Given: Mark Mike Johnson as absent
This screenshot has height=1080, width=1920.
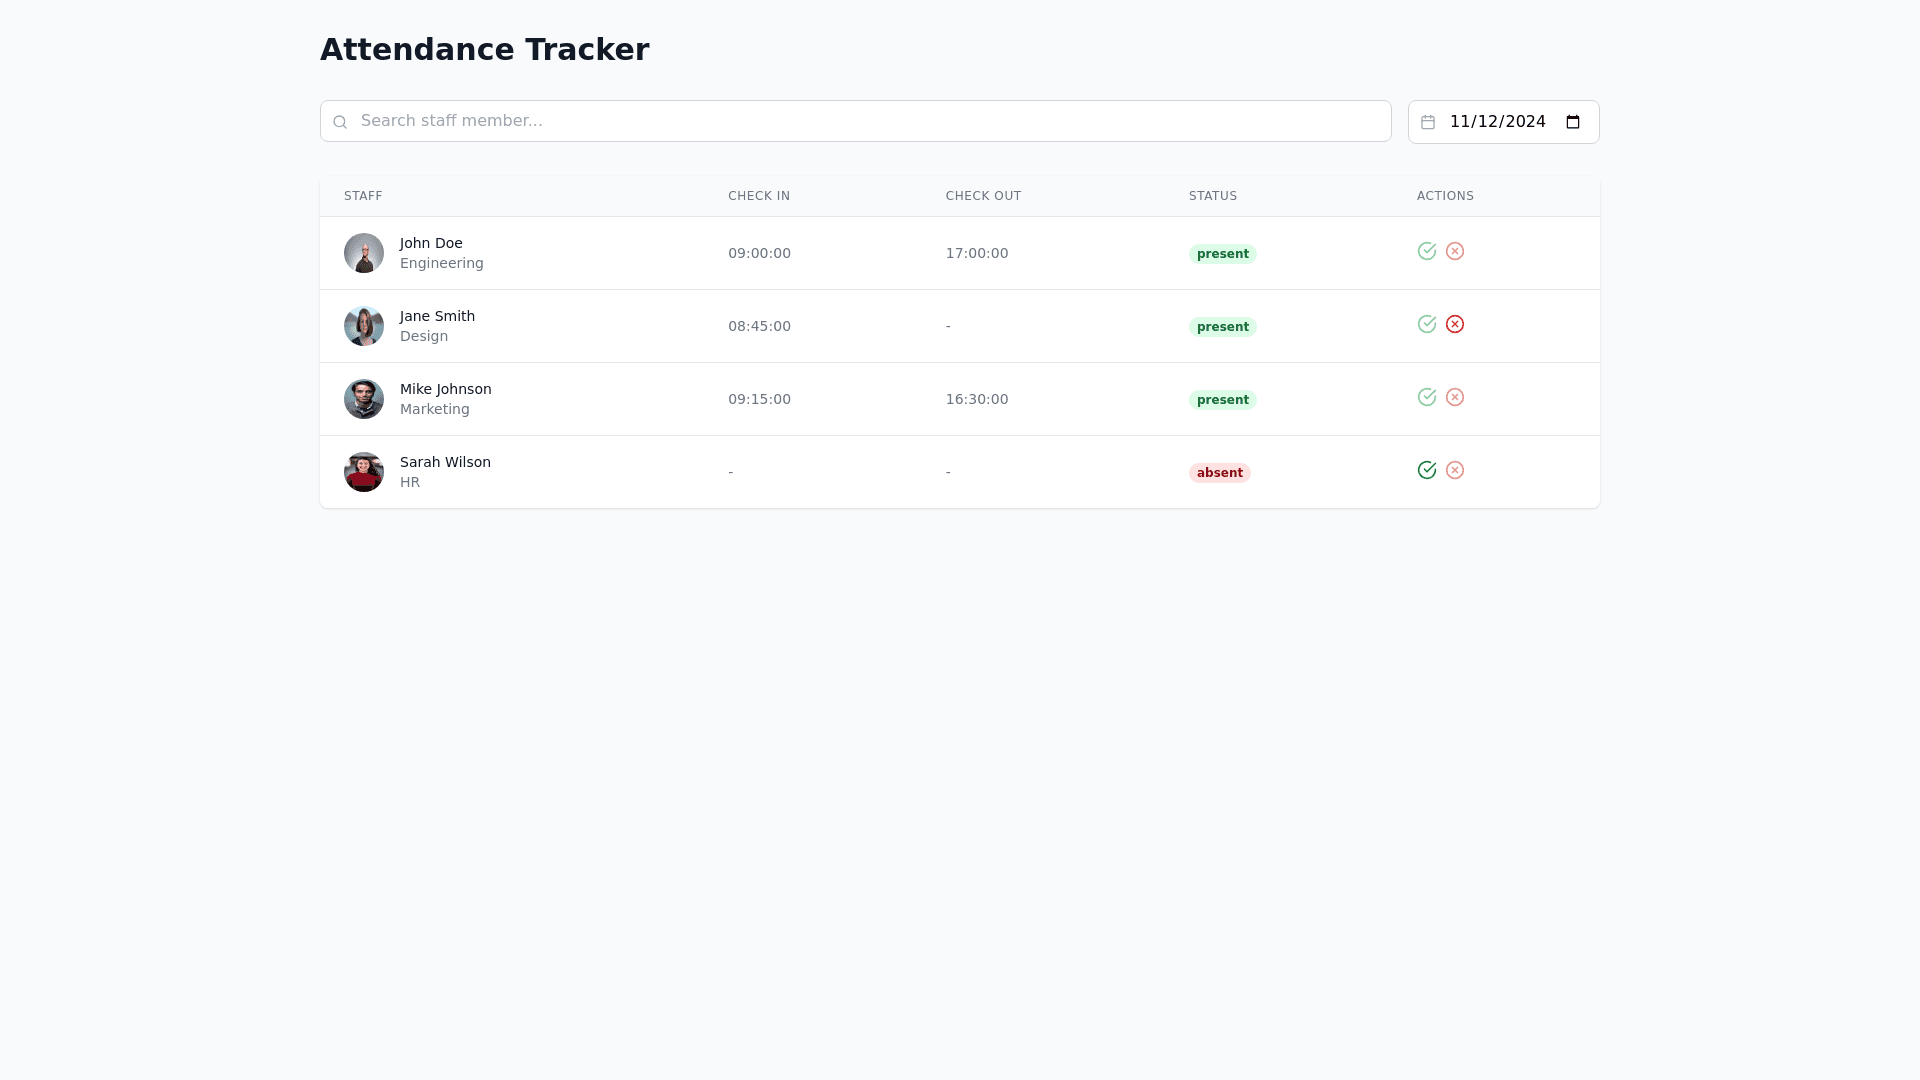Looking at the screenshot, I should (x=1455, y=397).
